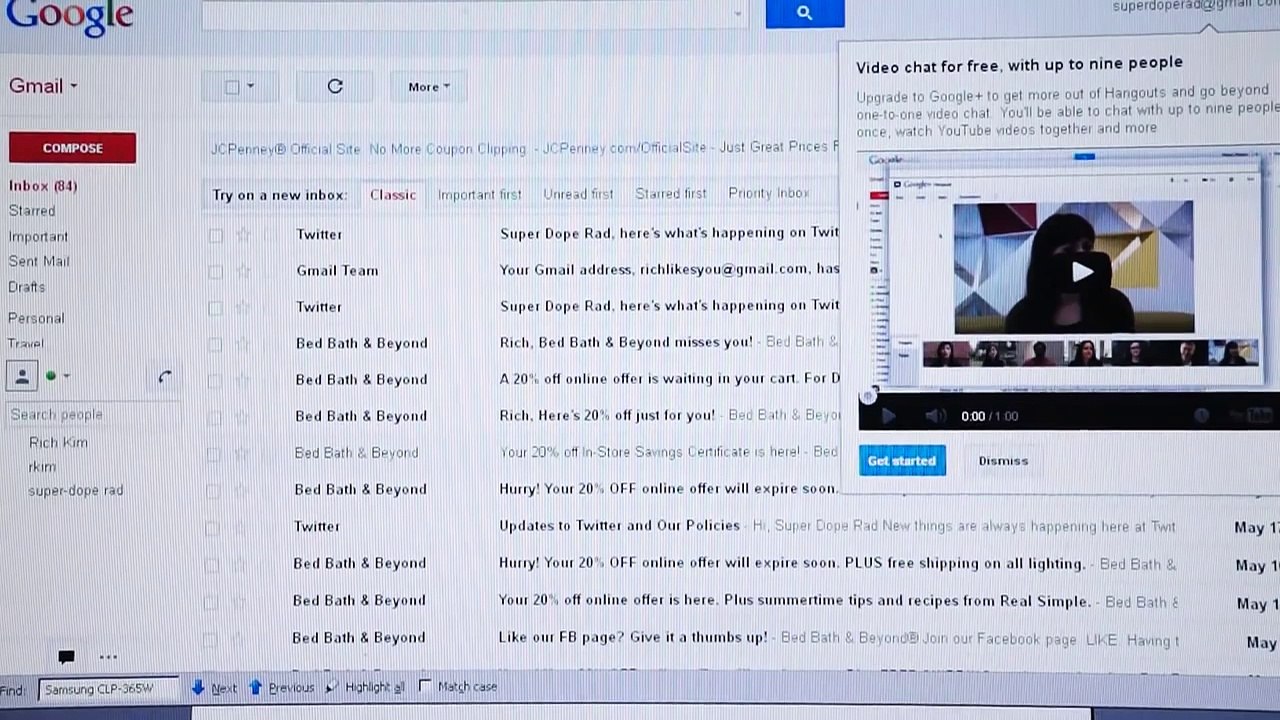Click the Get started button
The image size is (1280, 720).
pos(902,461)
